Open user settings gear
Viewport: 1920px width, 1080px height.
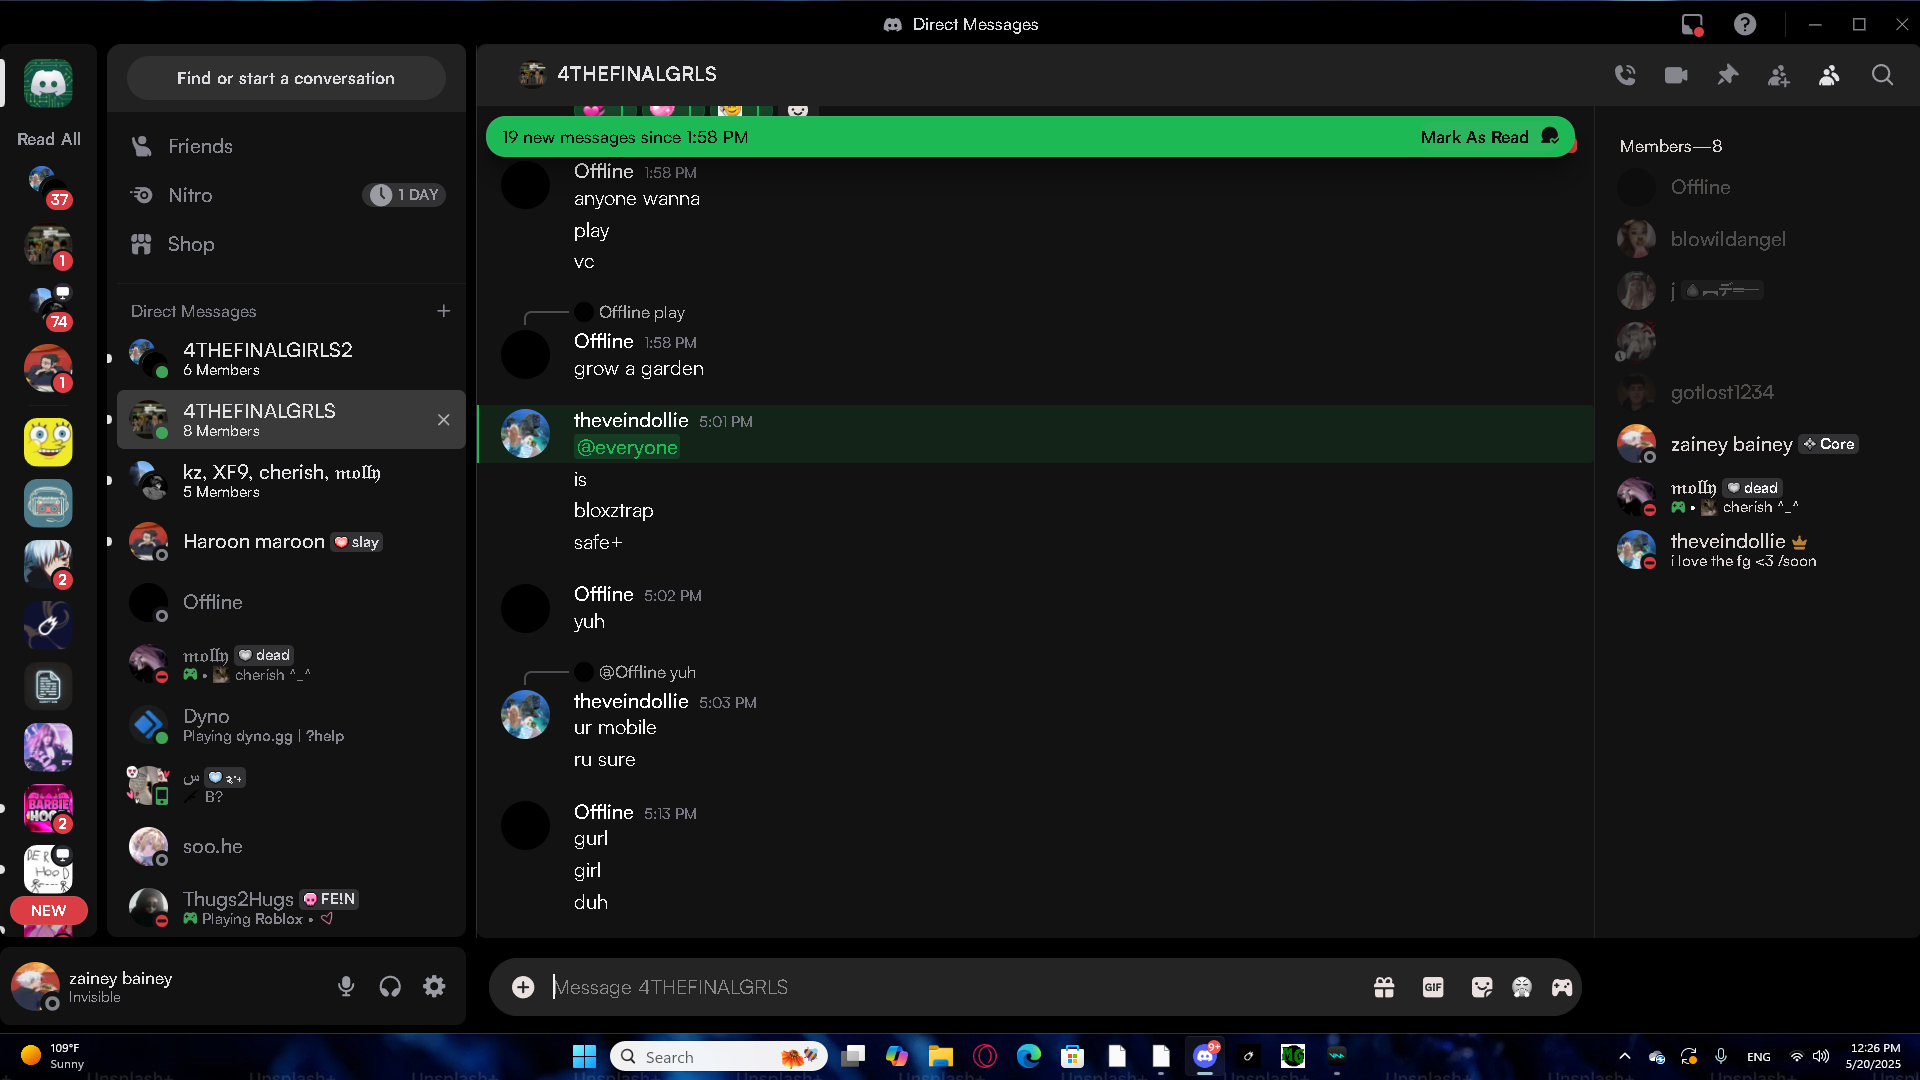[x=434, y=987]
